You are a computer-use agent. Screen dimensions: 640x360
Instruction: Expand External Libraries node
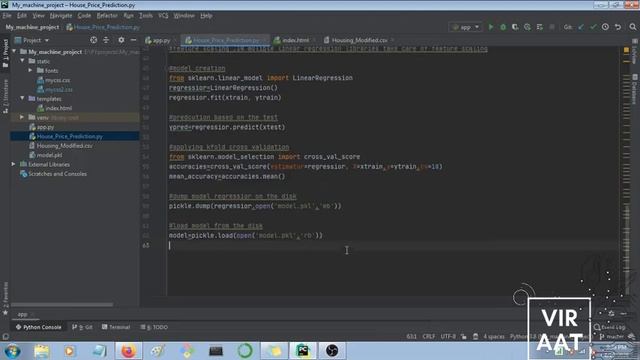pyautogui.click(x=13, y=164)
